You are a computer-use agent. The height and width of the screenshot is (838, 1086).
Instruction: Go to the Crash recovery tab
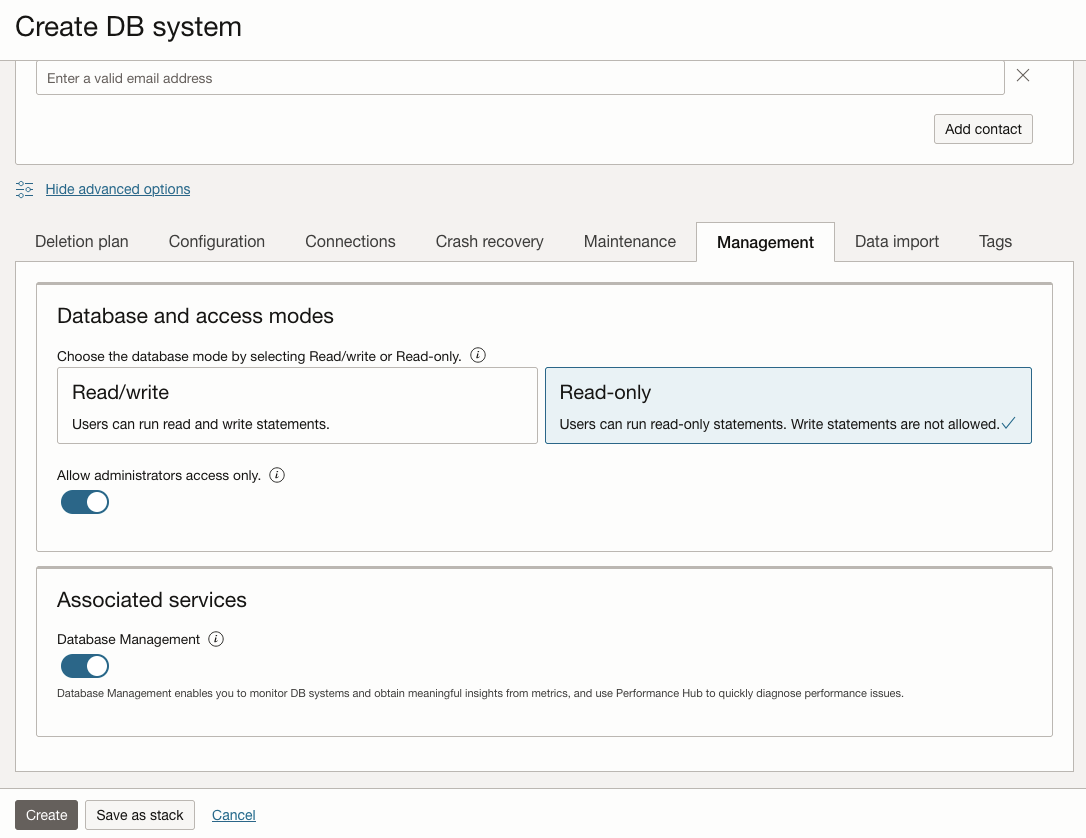[x=489, y=241]
